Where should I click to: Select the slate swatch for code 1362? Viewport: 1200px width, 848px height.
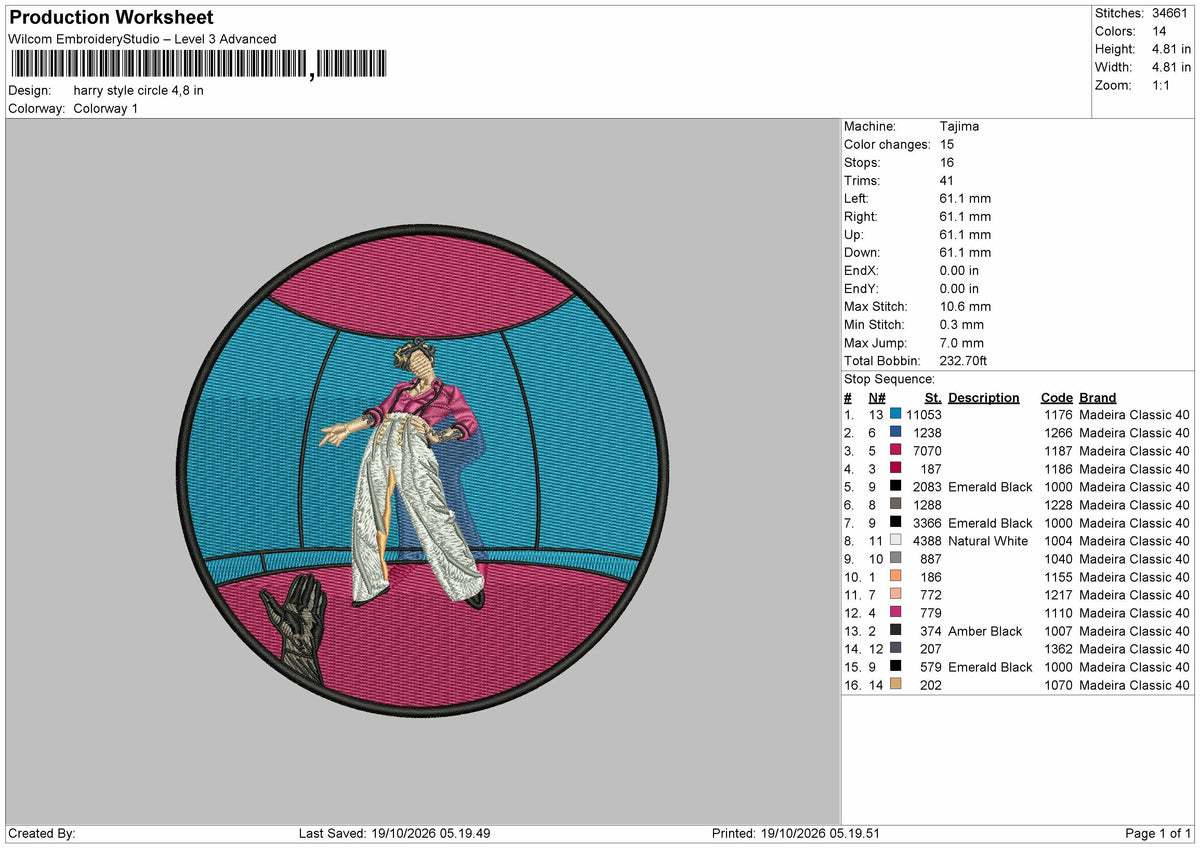click(895, 649)
